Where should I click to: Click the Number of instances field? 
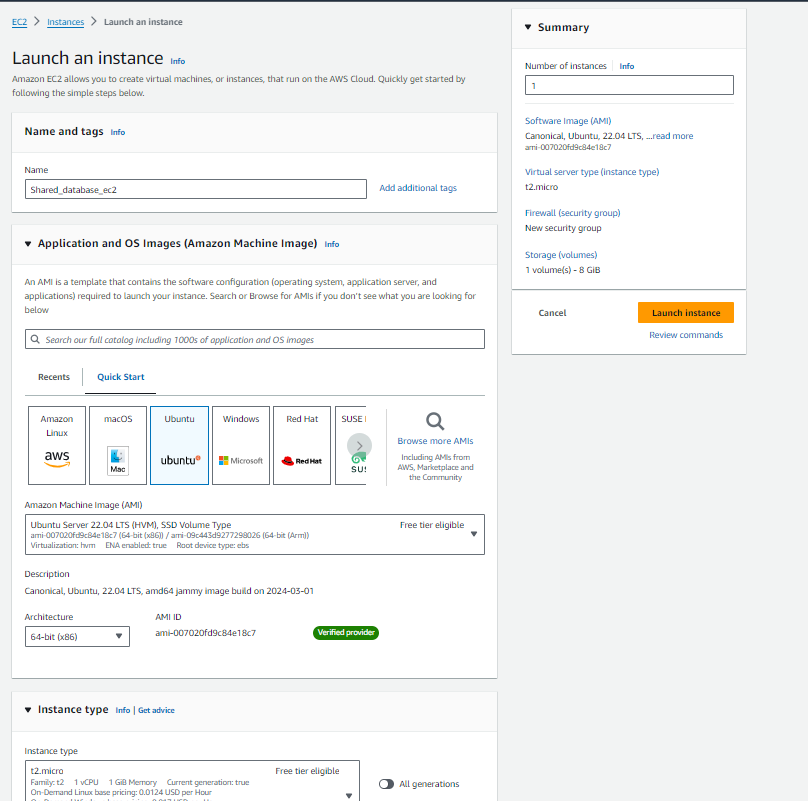[x=629, y=85]
